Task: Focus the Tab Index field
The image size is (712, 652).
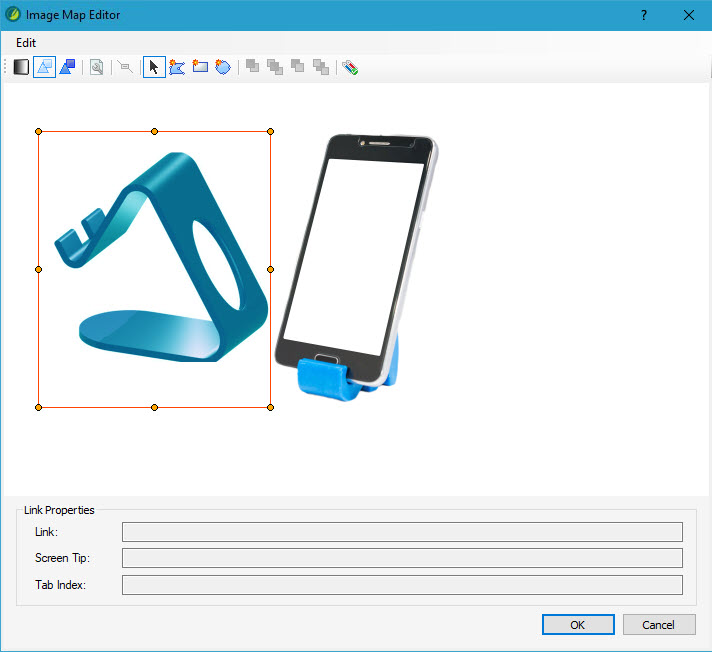Action: click(402, 585)
